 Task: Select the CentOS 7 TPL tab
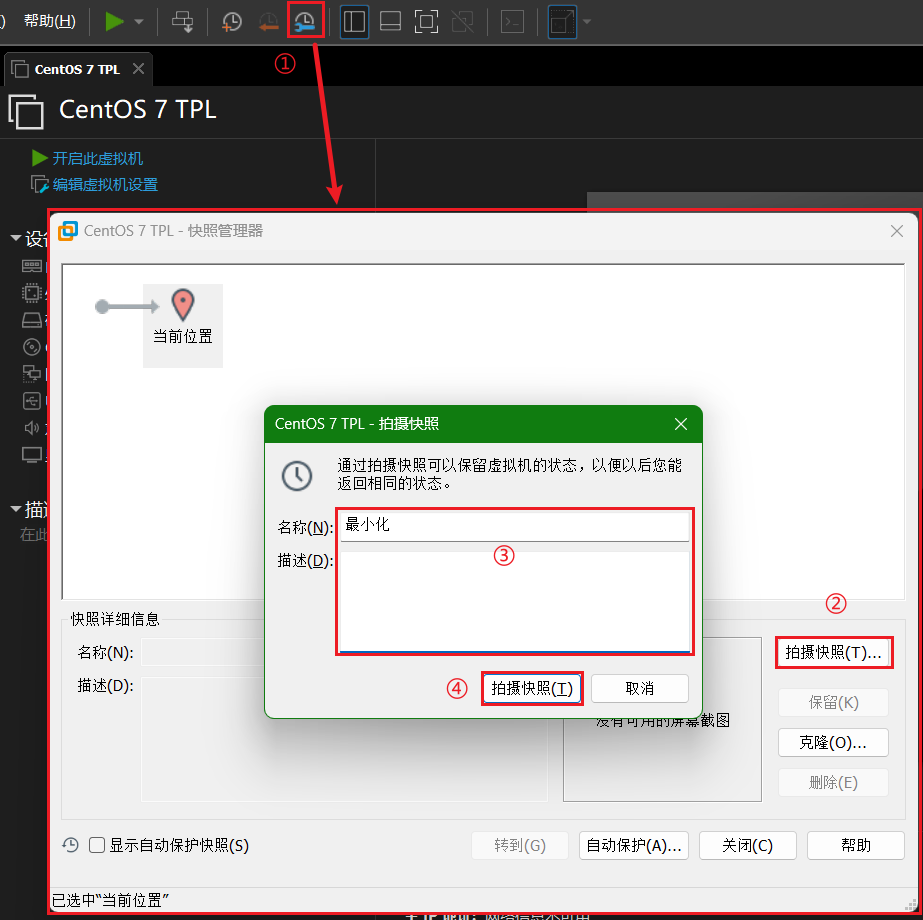pyautogui.click(x=77, y=69)
